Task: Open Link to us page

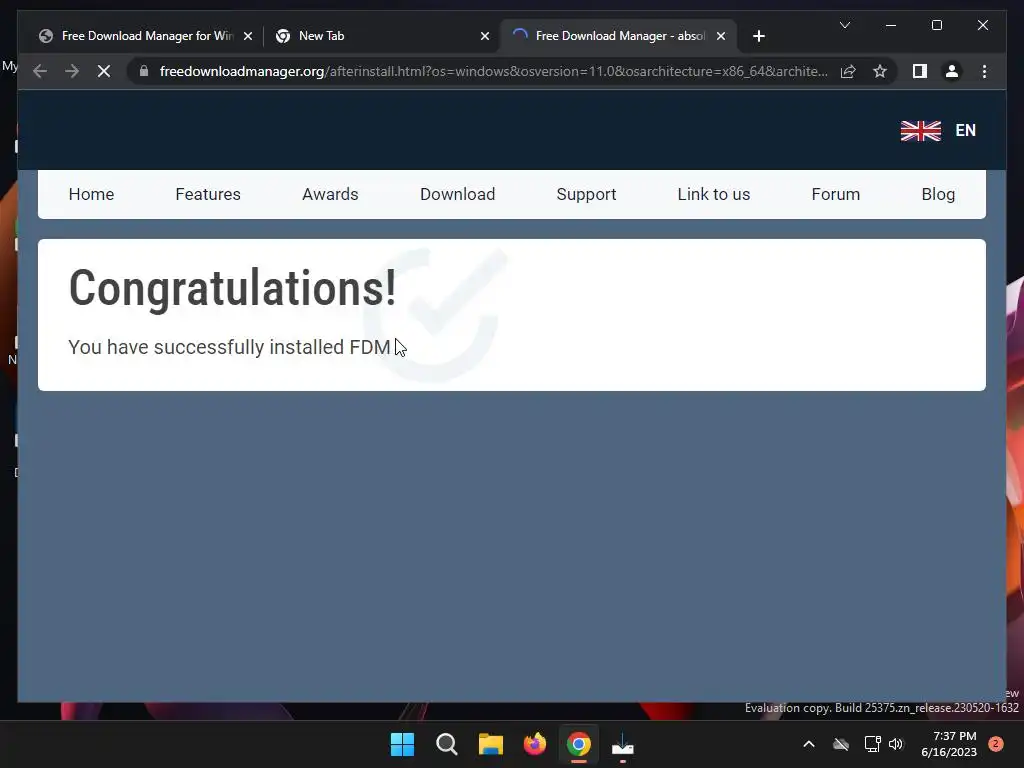Action: [713, 194]
